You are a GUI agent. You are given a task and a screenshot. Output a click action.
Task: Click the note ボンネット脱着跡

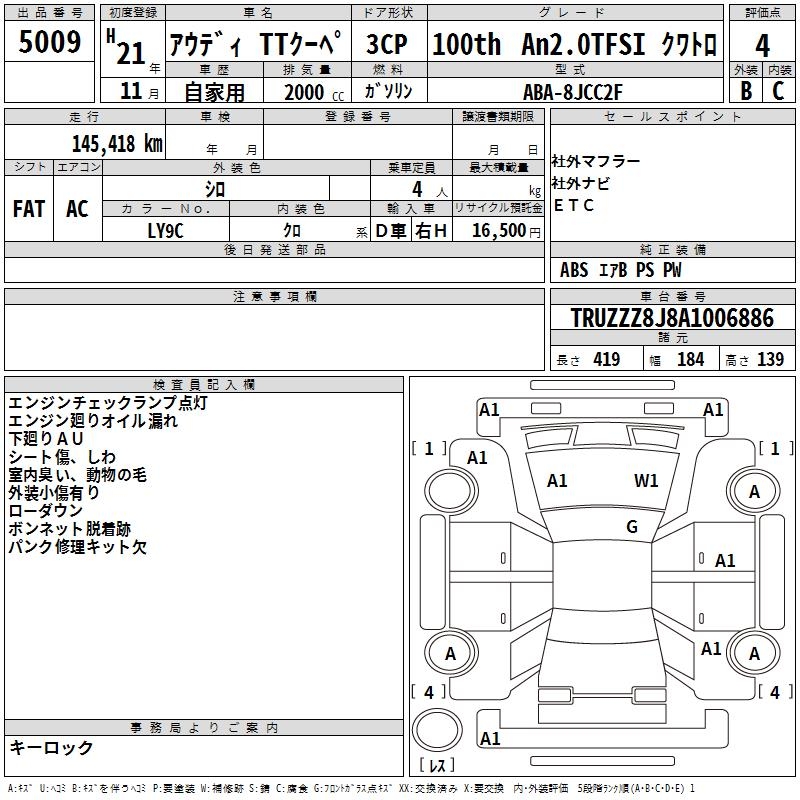[69, 529]
